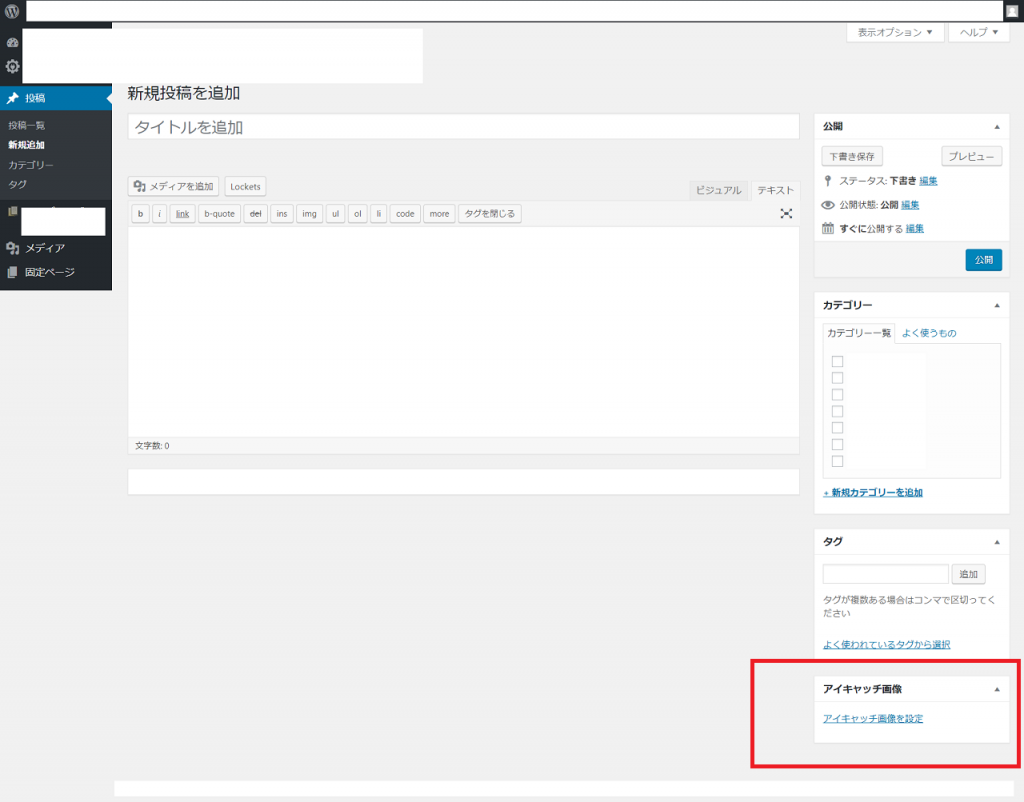Click アイキャッチ画像を設定 link

(x=873, y=718)
